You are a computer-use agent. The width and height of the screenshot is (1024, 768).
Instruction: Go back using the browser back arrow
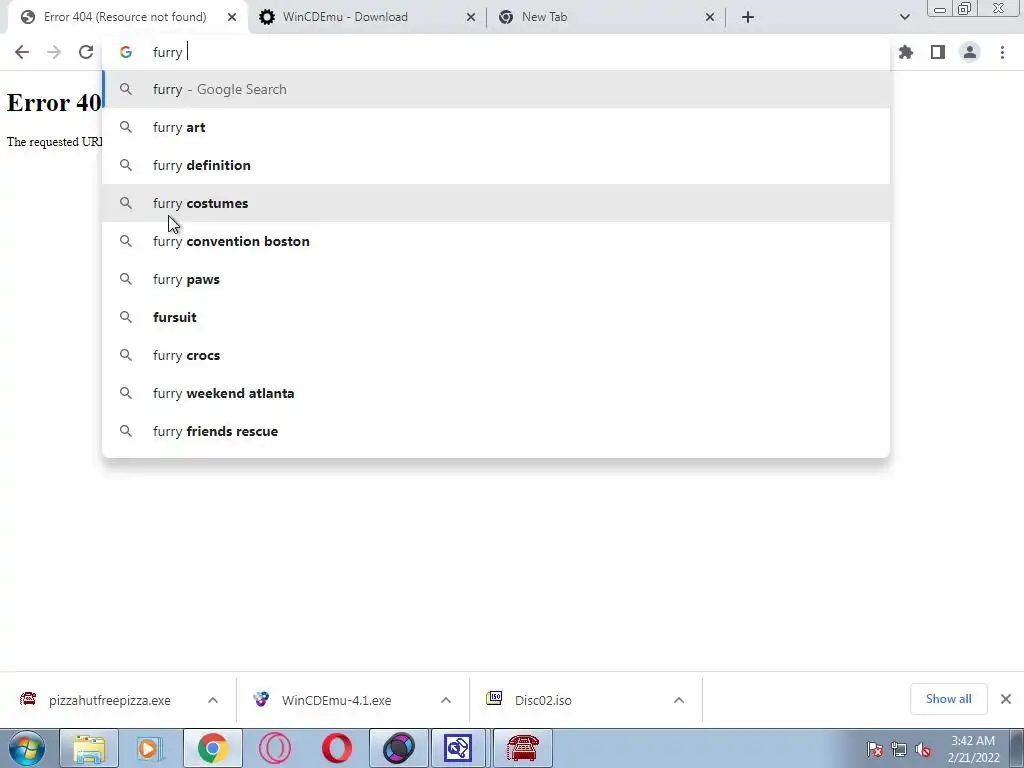(22, 52)
